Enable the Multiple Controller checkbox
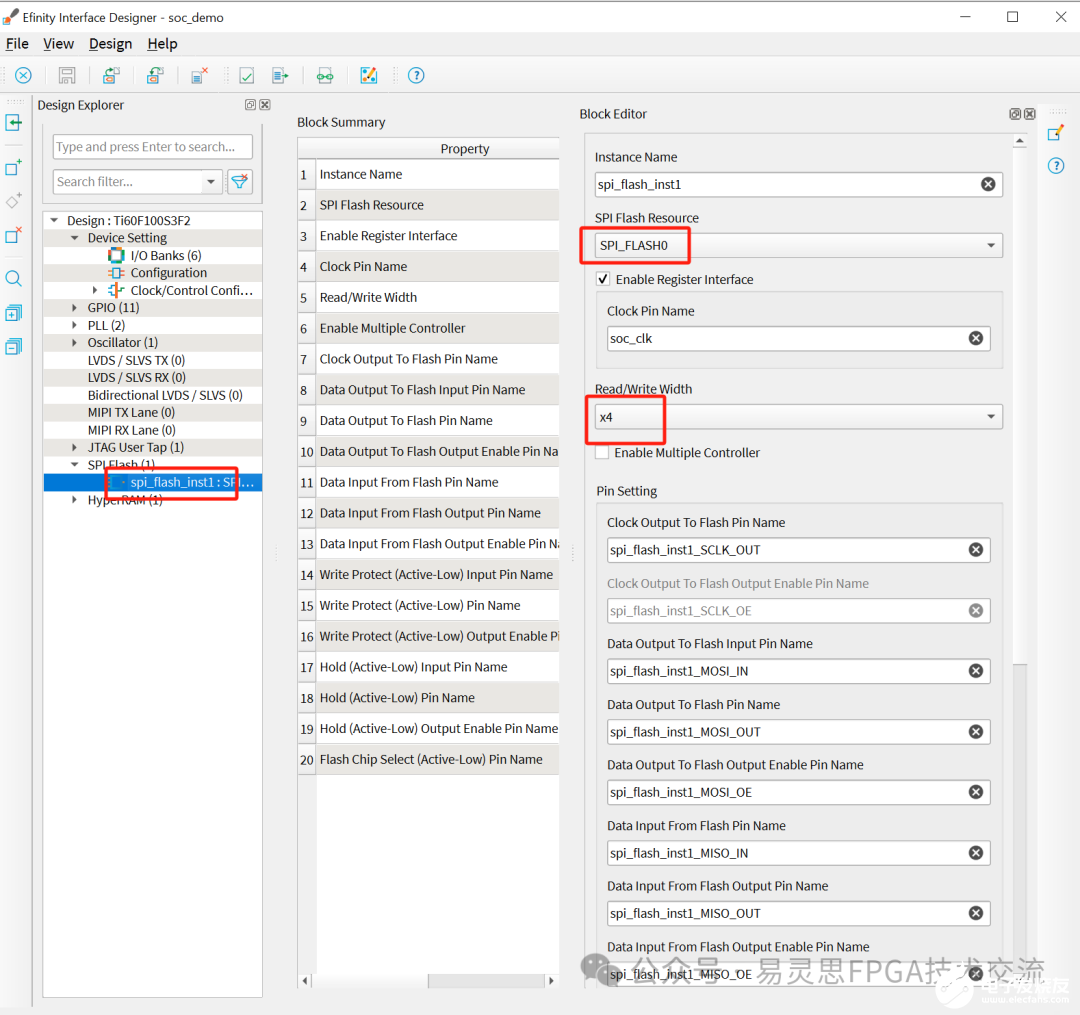This screenshot has height=1015, width=1080. click(602, 453)
